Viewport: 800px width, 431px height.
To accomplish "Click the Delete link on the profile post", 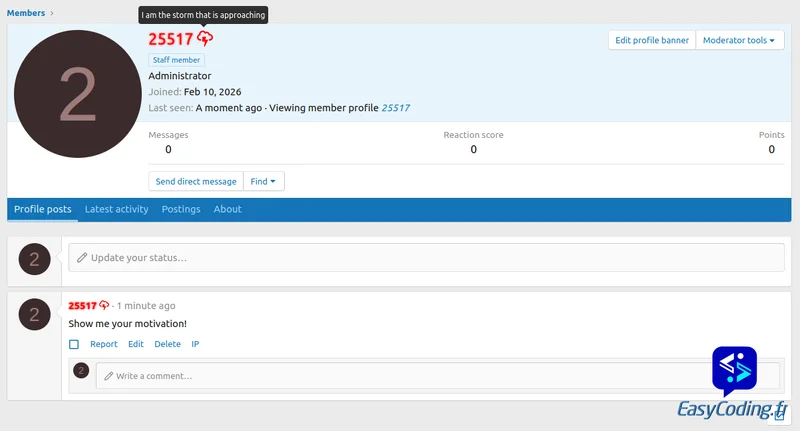I will click(167, 344).
